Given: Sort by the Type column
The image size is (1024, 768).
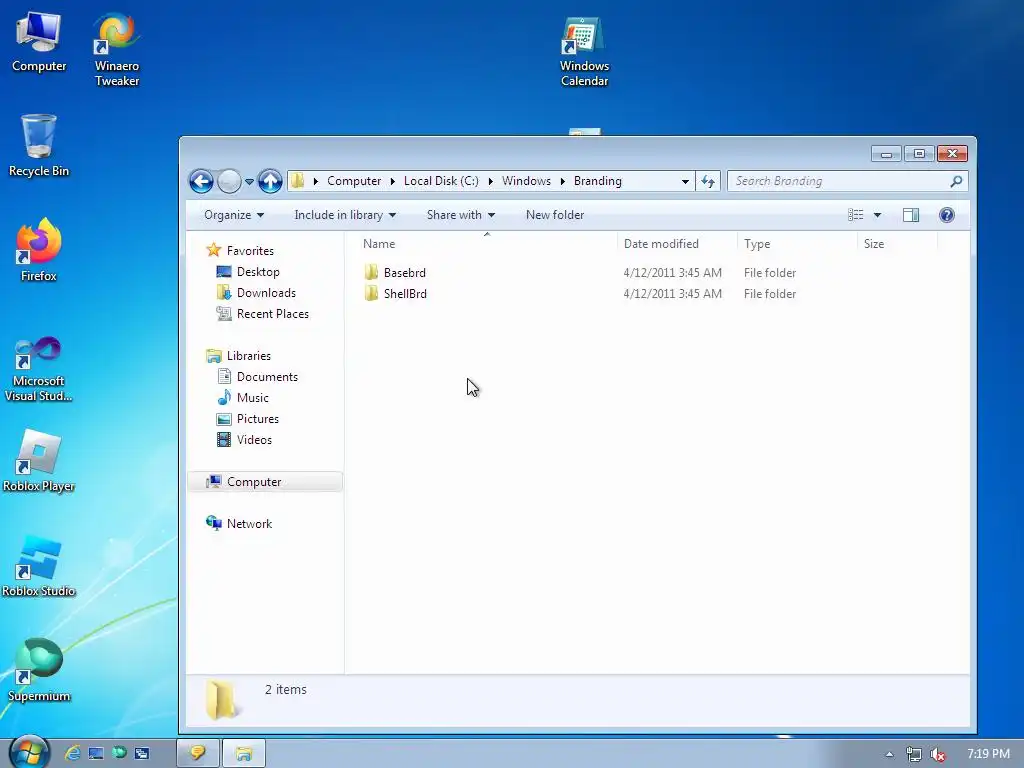Looking at the screenshot, I should click(x=797, y=244).
